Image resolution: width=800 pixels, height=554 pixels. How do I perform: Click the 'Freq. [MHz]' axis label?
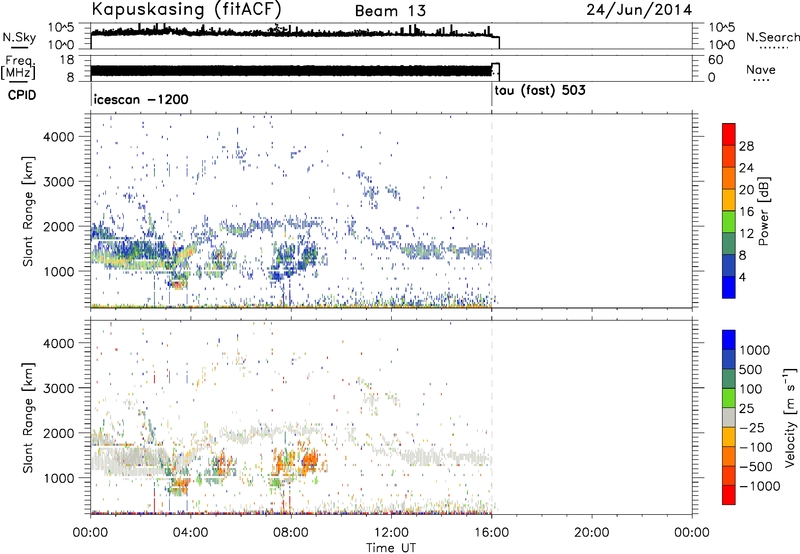18,67
